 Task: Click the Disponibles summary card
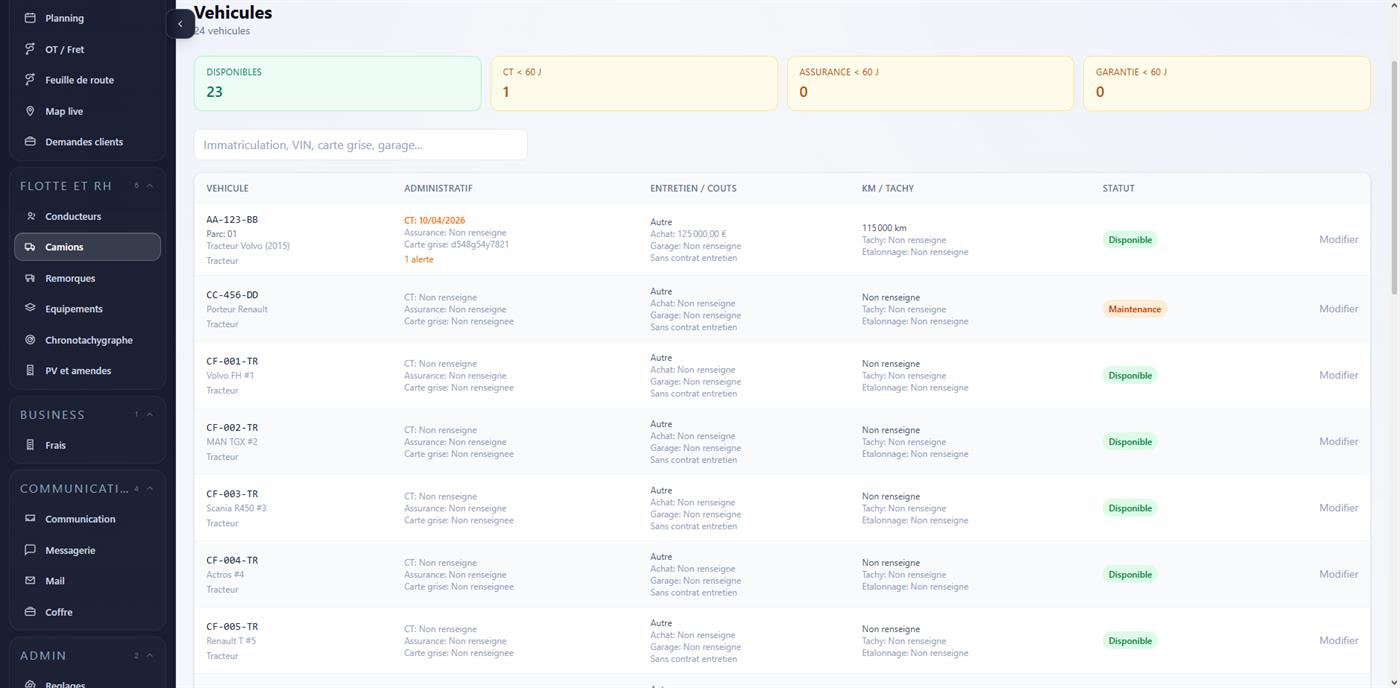coord(337,83)
